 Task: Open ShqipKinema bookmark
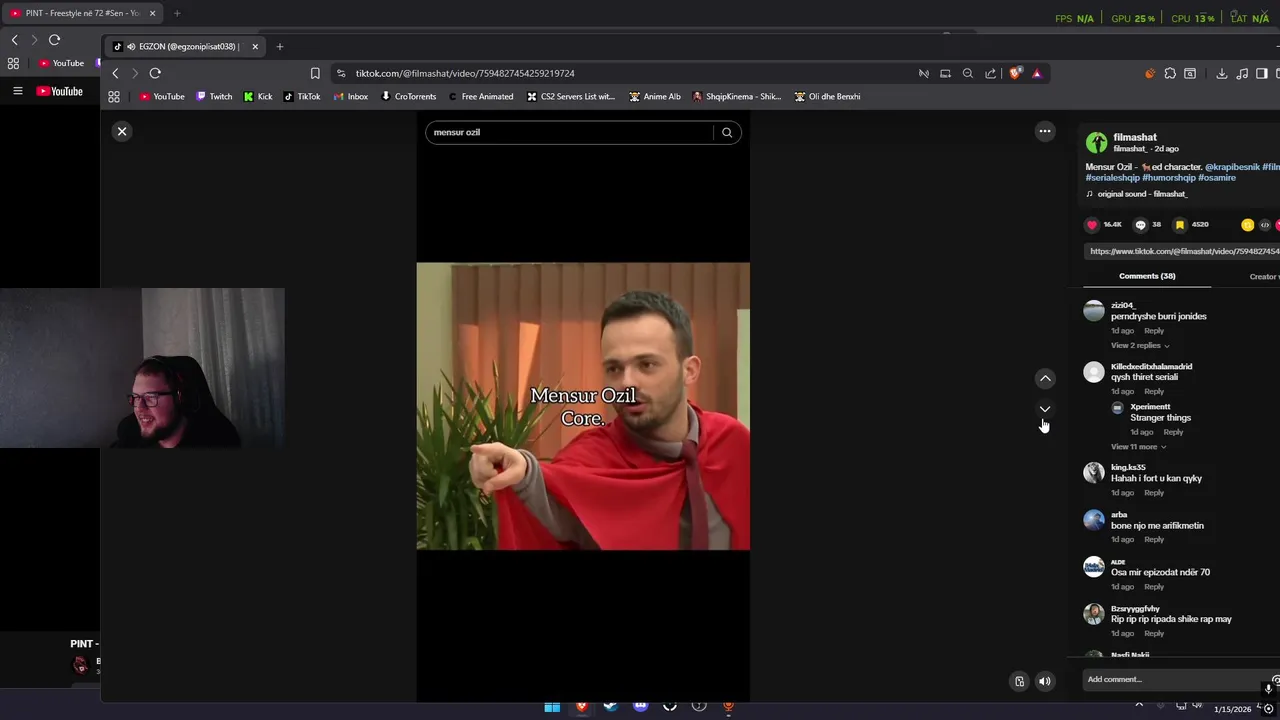737,97
